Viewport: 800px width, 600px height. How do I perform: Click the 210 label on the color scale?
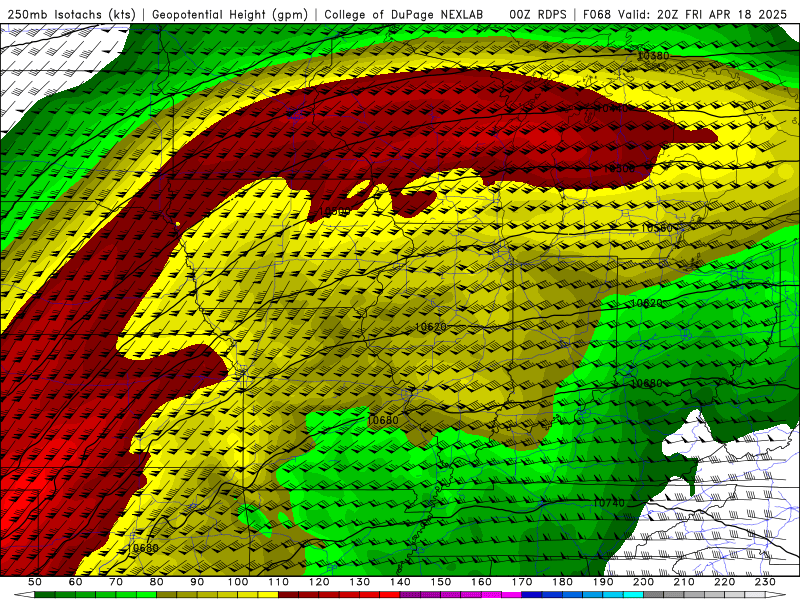[x=684, y=582]
